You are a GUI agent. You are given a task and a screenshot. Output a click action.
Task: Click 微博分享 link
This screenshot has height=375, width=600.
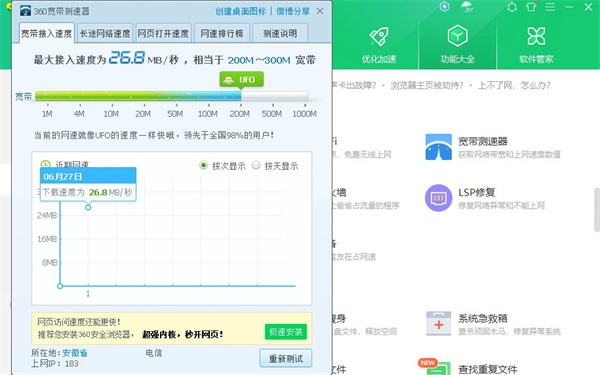pyautogui.click(x=293, y=11)
